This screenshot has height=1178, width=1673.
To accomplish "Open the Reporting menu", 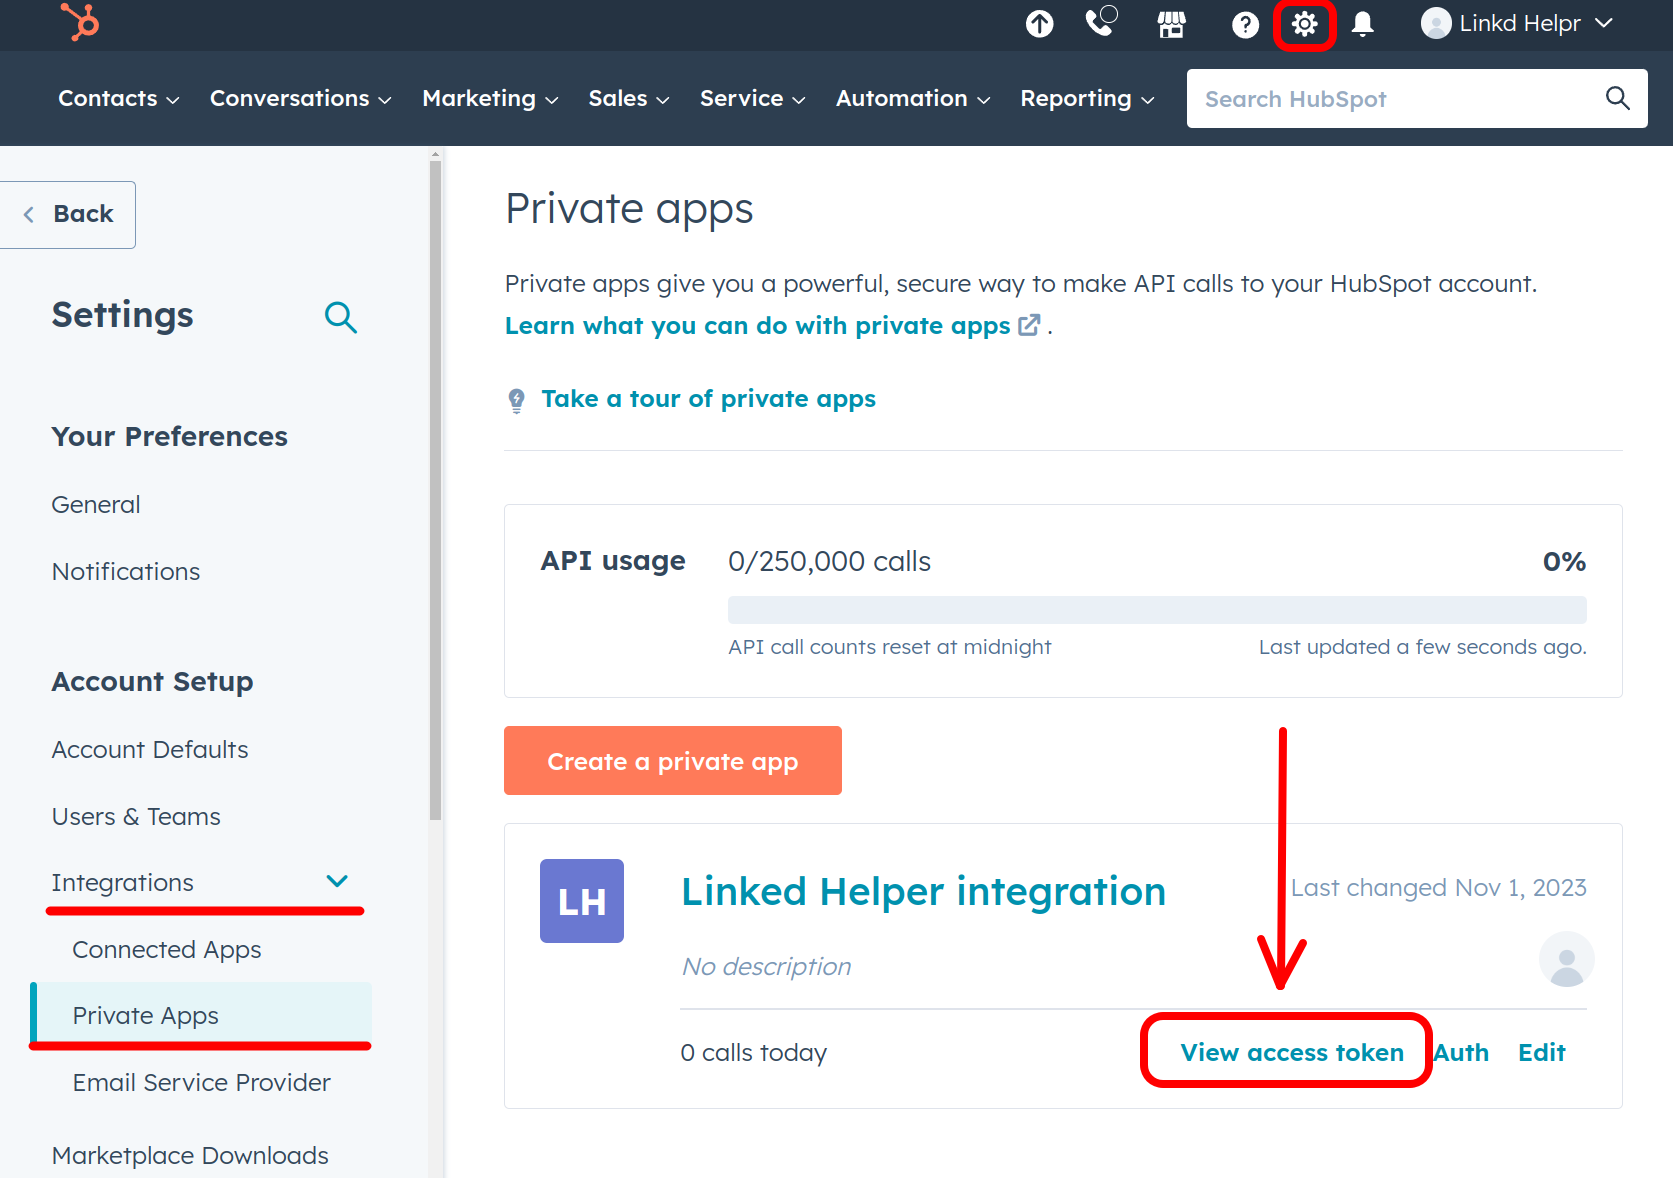I will 1087,98.
